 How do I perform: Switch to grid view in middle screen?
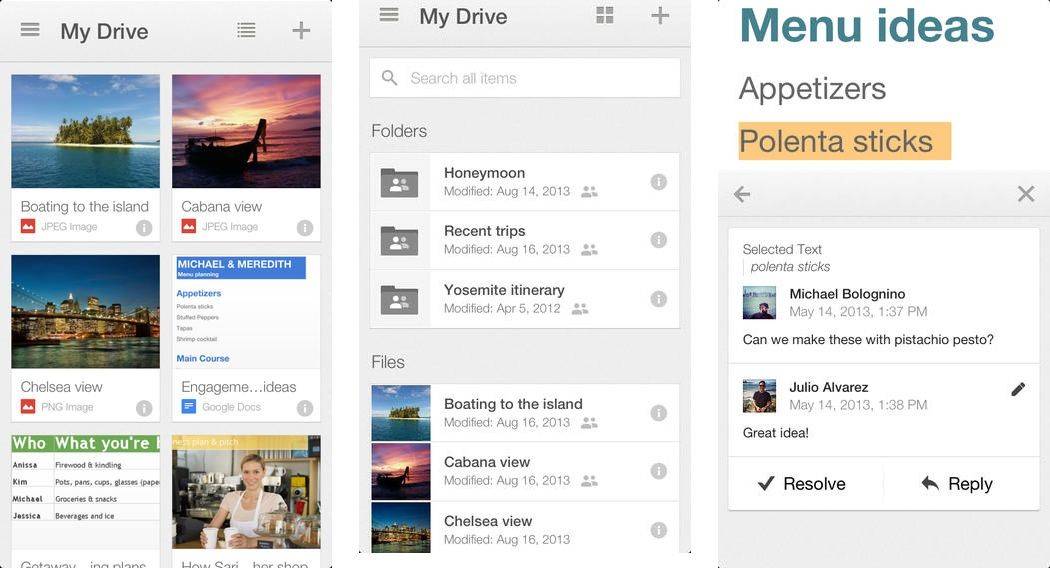tap(605, 15)
